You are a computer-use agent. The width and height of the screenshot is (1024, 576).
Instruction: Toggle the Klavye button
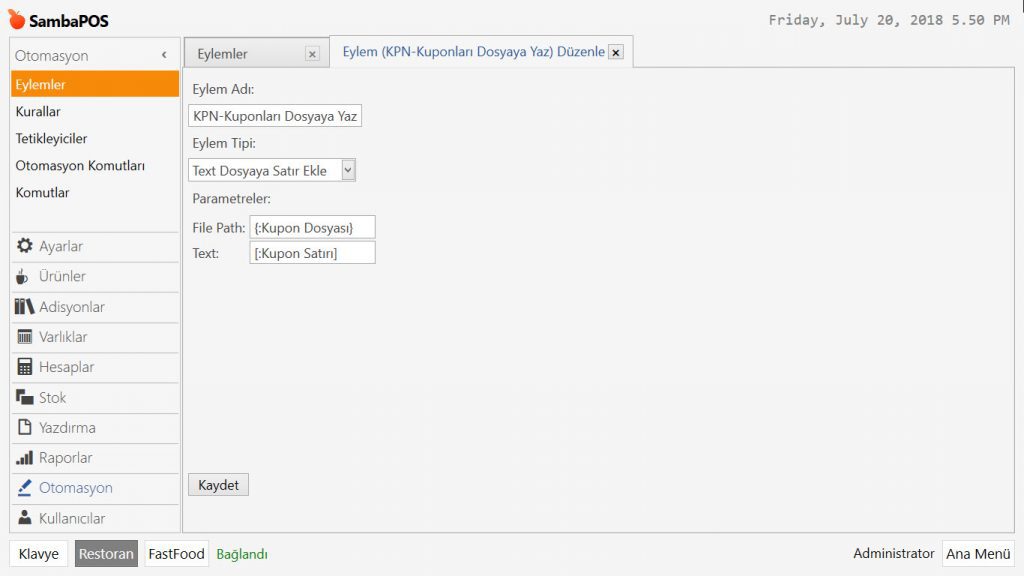39,554
